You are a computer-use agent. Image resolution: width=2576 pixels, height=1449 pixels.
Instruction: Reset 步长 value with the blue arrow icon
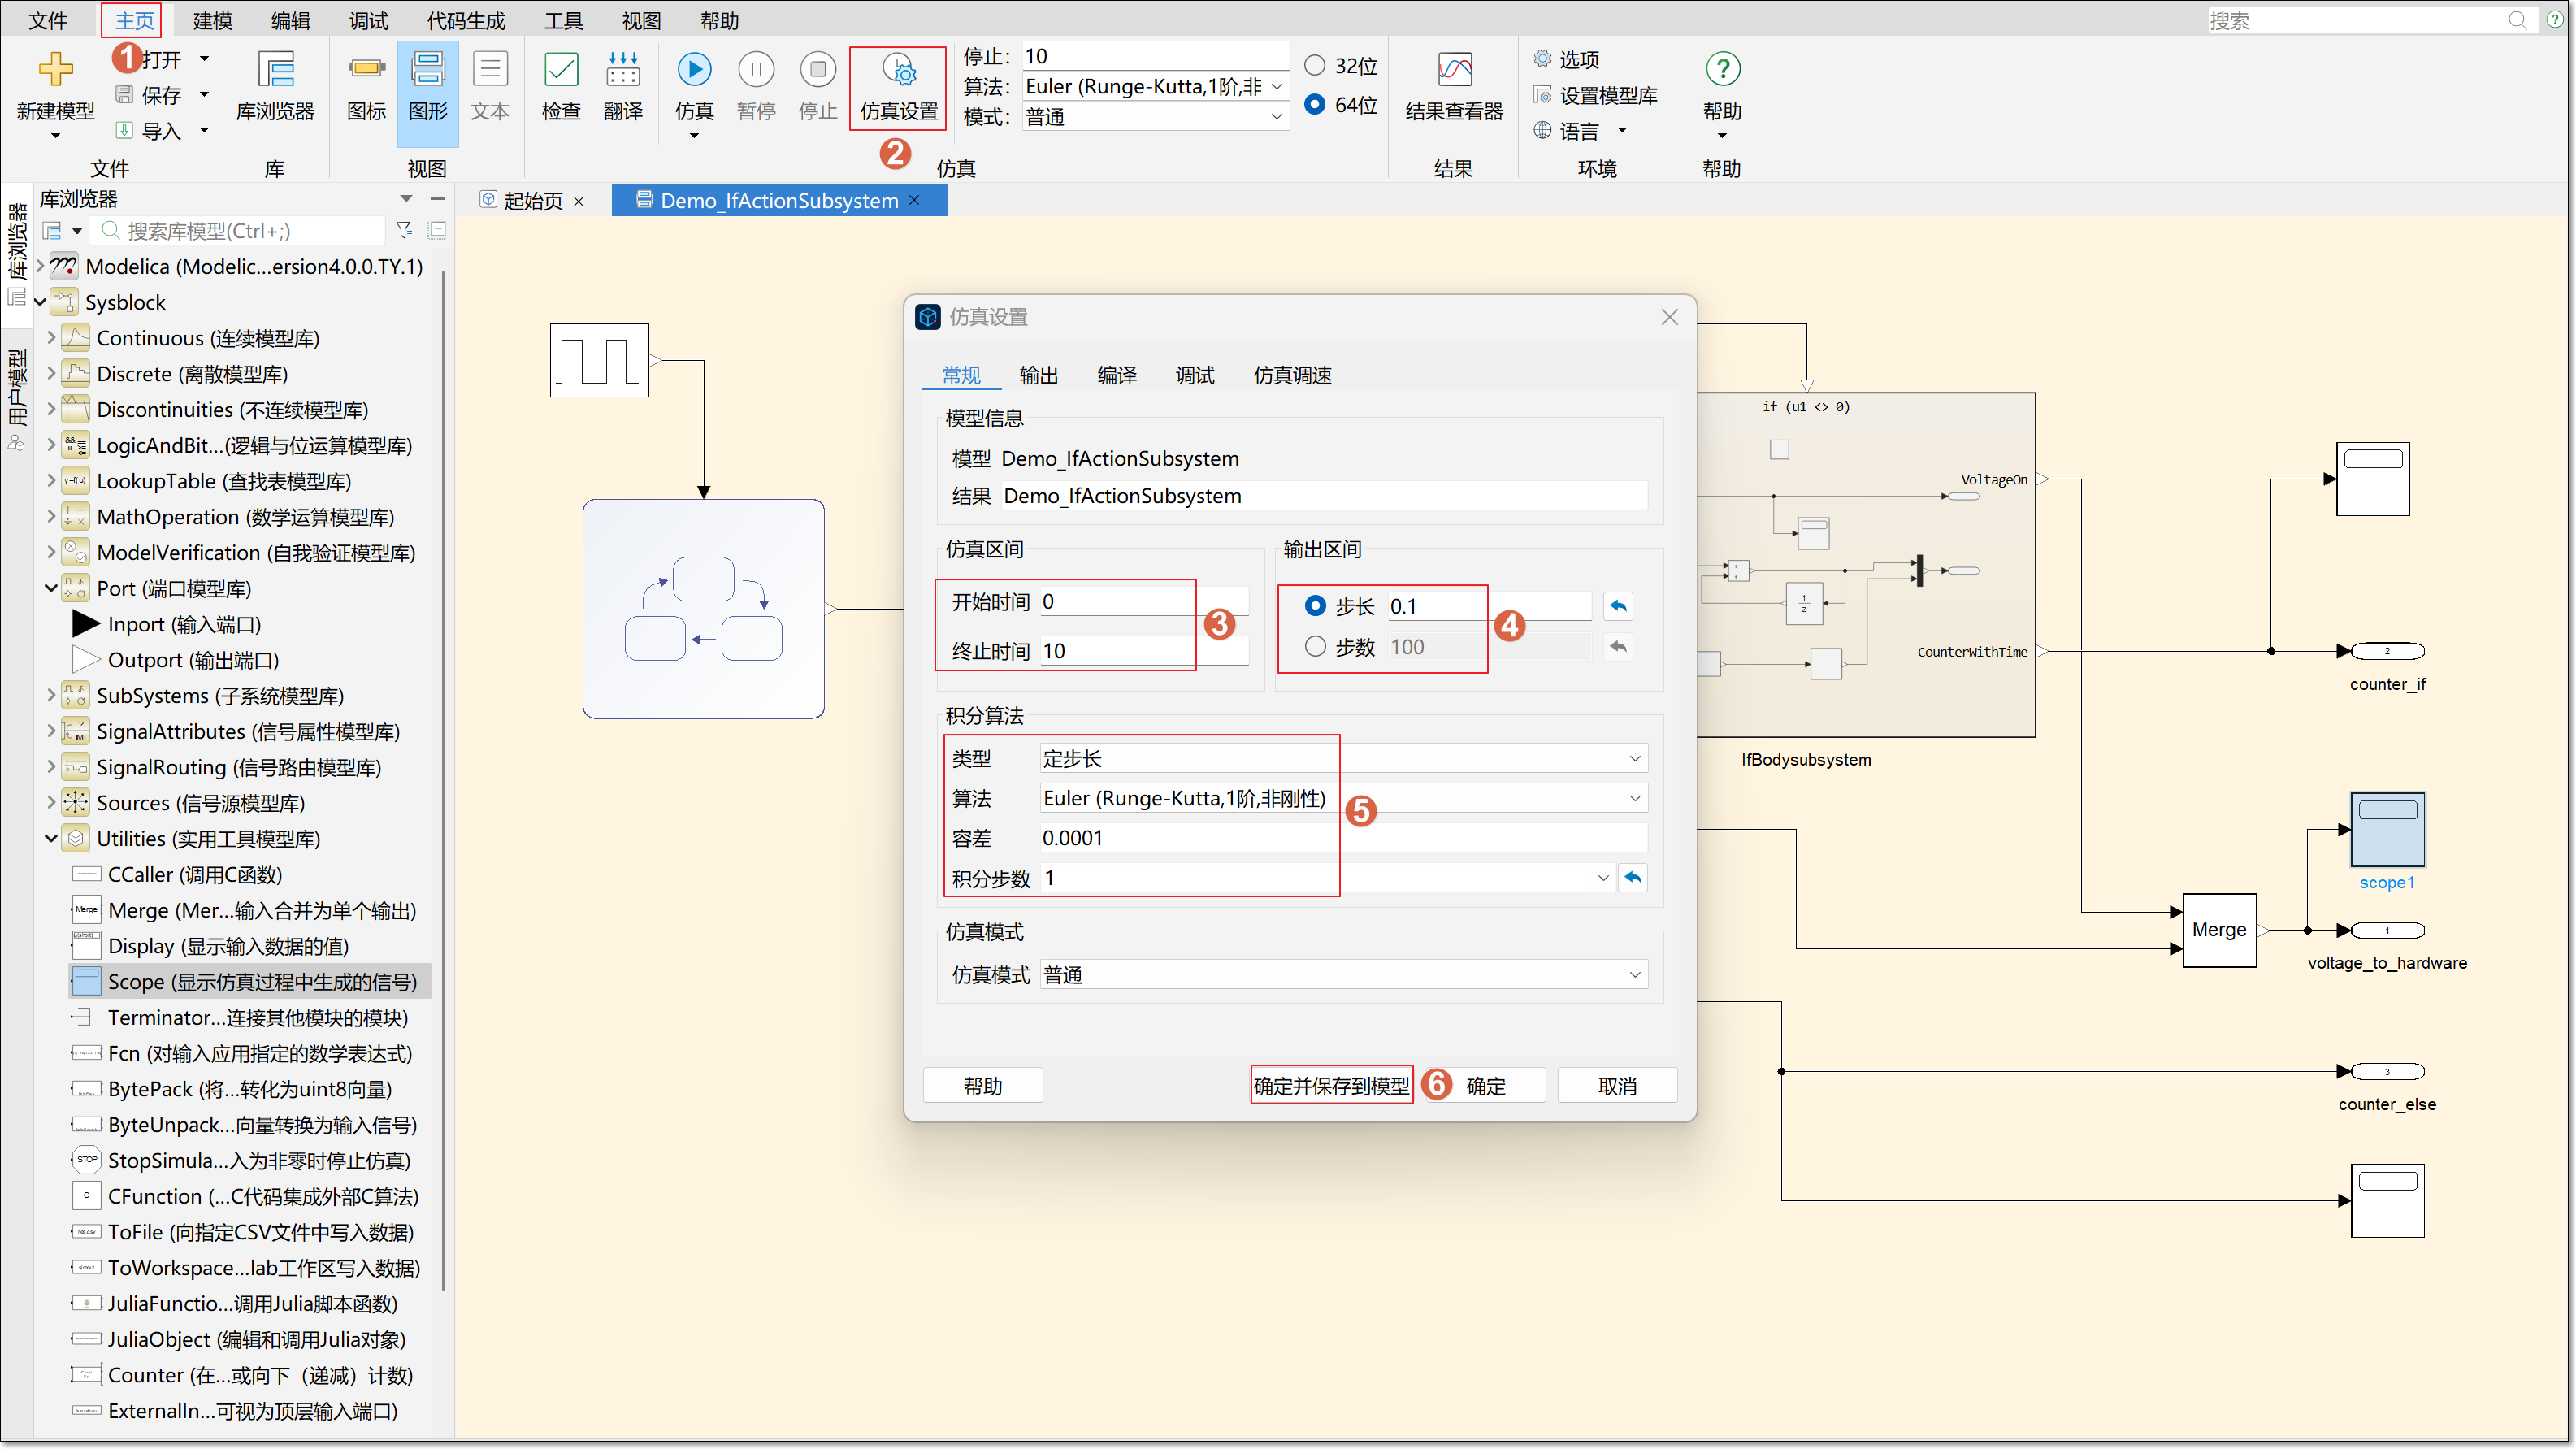click(1618, 606)
